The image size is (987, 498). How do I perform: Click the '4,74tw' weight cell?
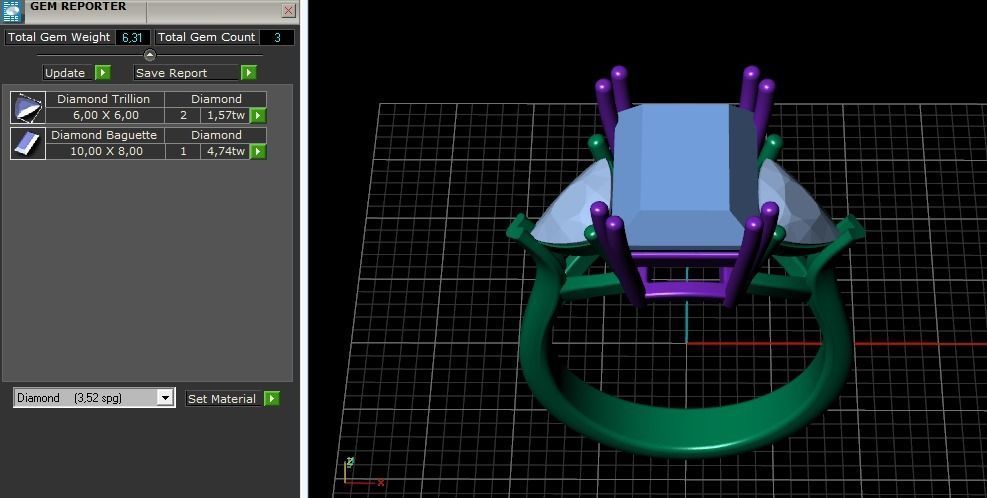coord(225,151)
